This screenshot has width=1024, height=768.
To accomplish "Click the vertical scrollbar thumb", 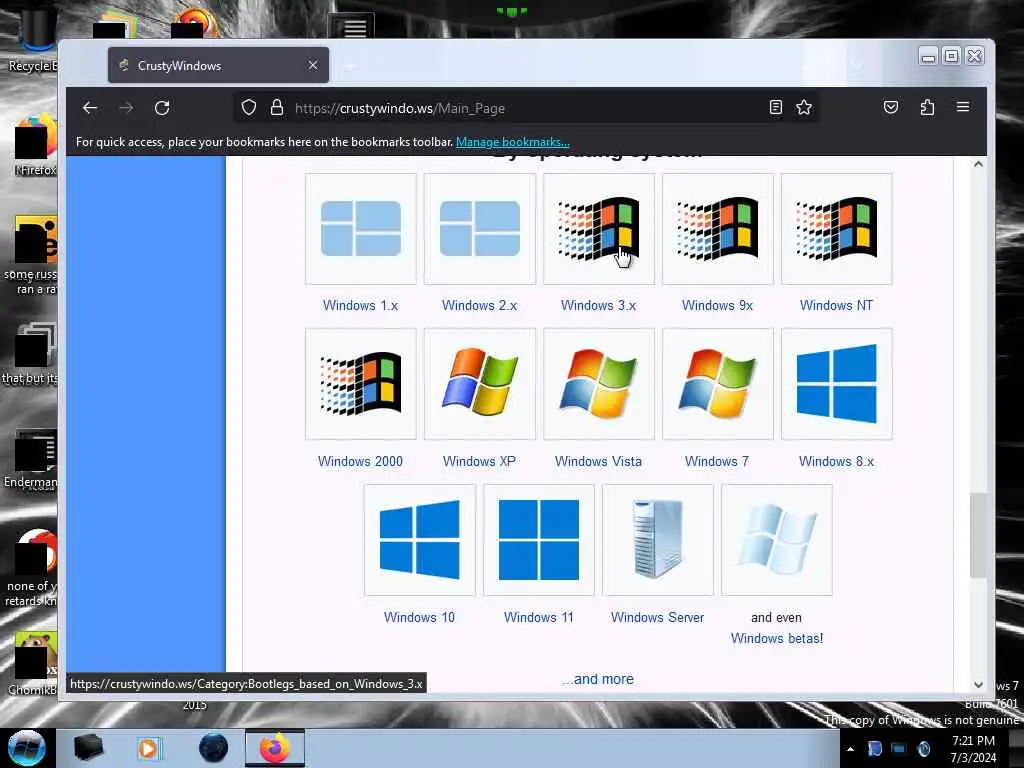I will pos(978,536).
